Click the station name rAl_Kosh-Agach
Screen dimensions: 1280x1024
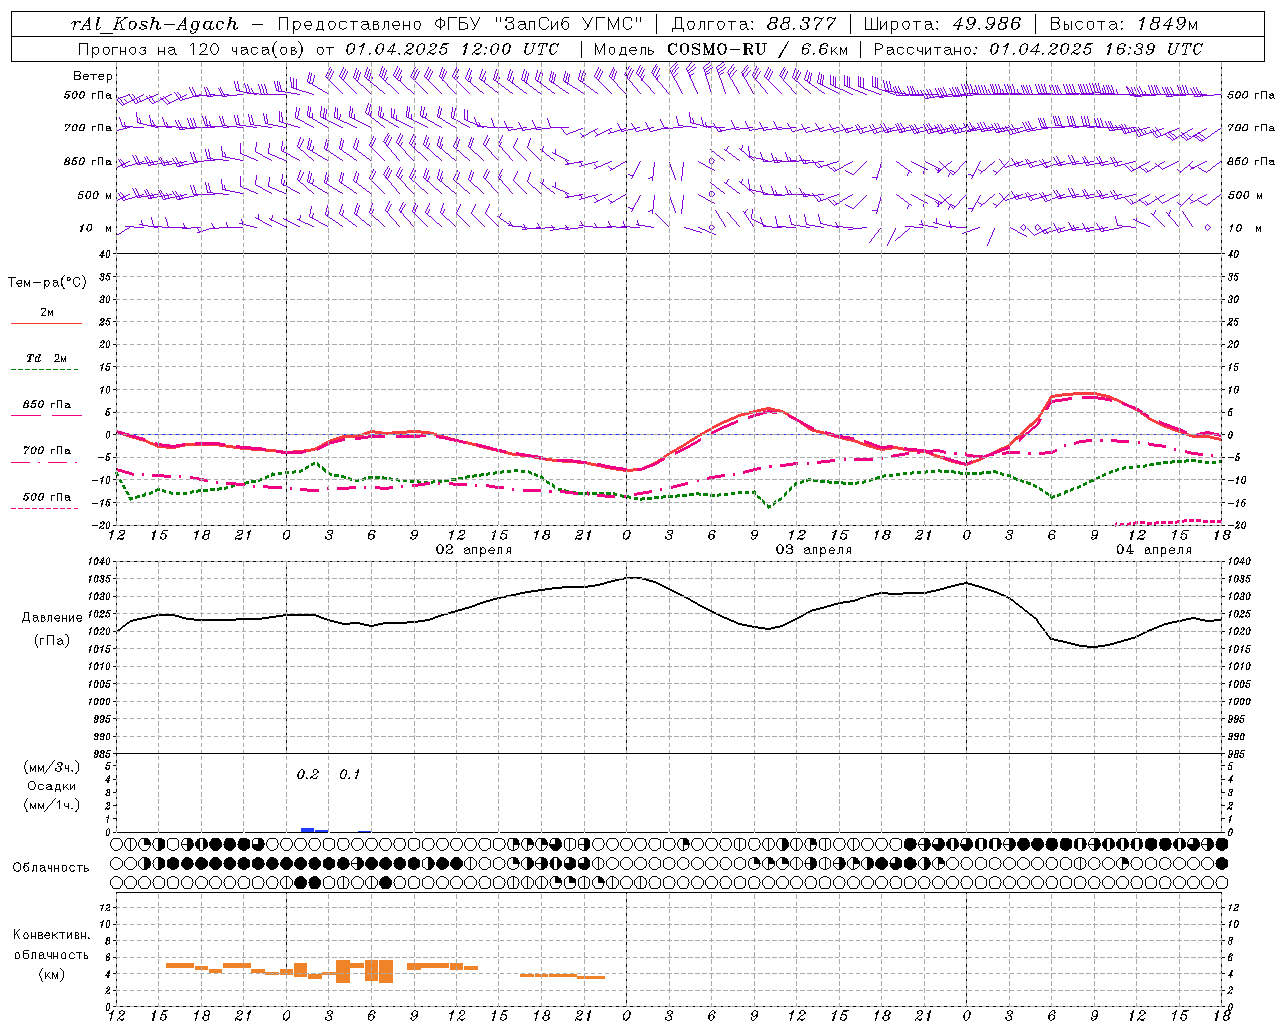[x=155, y=24]
